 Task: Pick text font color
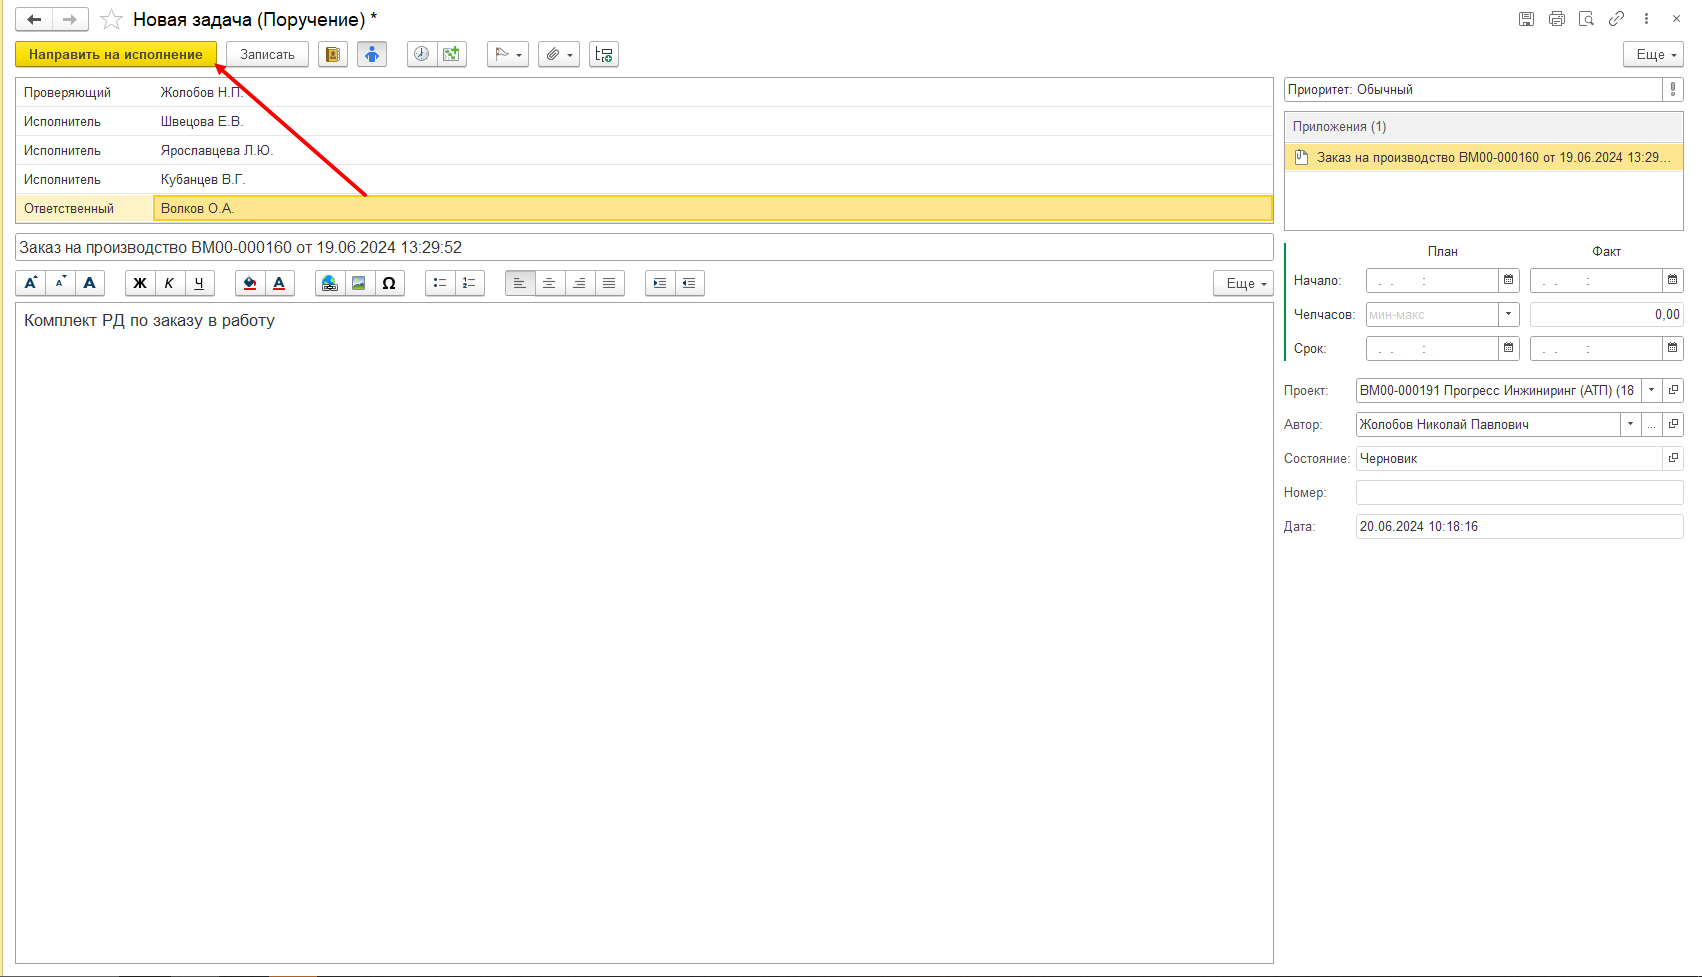point(279,283)
